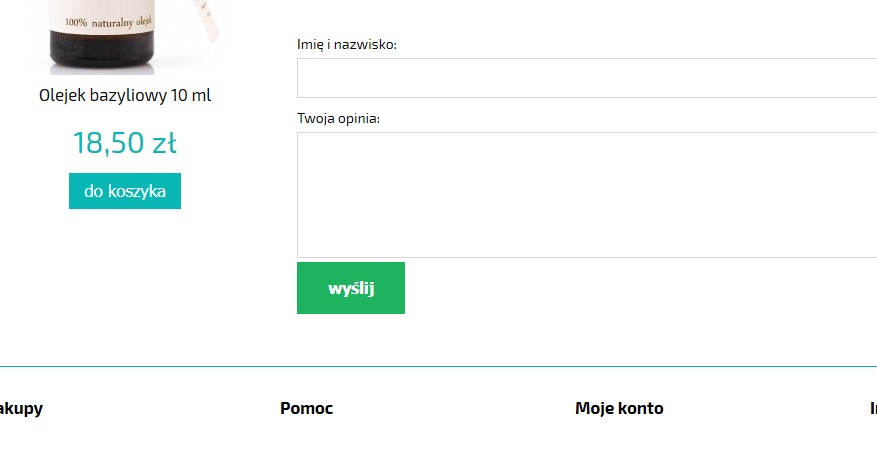Submit the review with wyślij button

click(x=351, y=288)
